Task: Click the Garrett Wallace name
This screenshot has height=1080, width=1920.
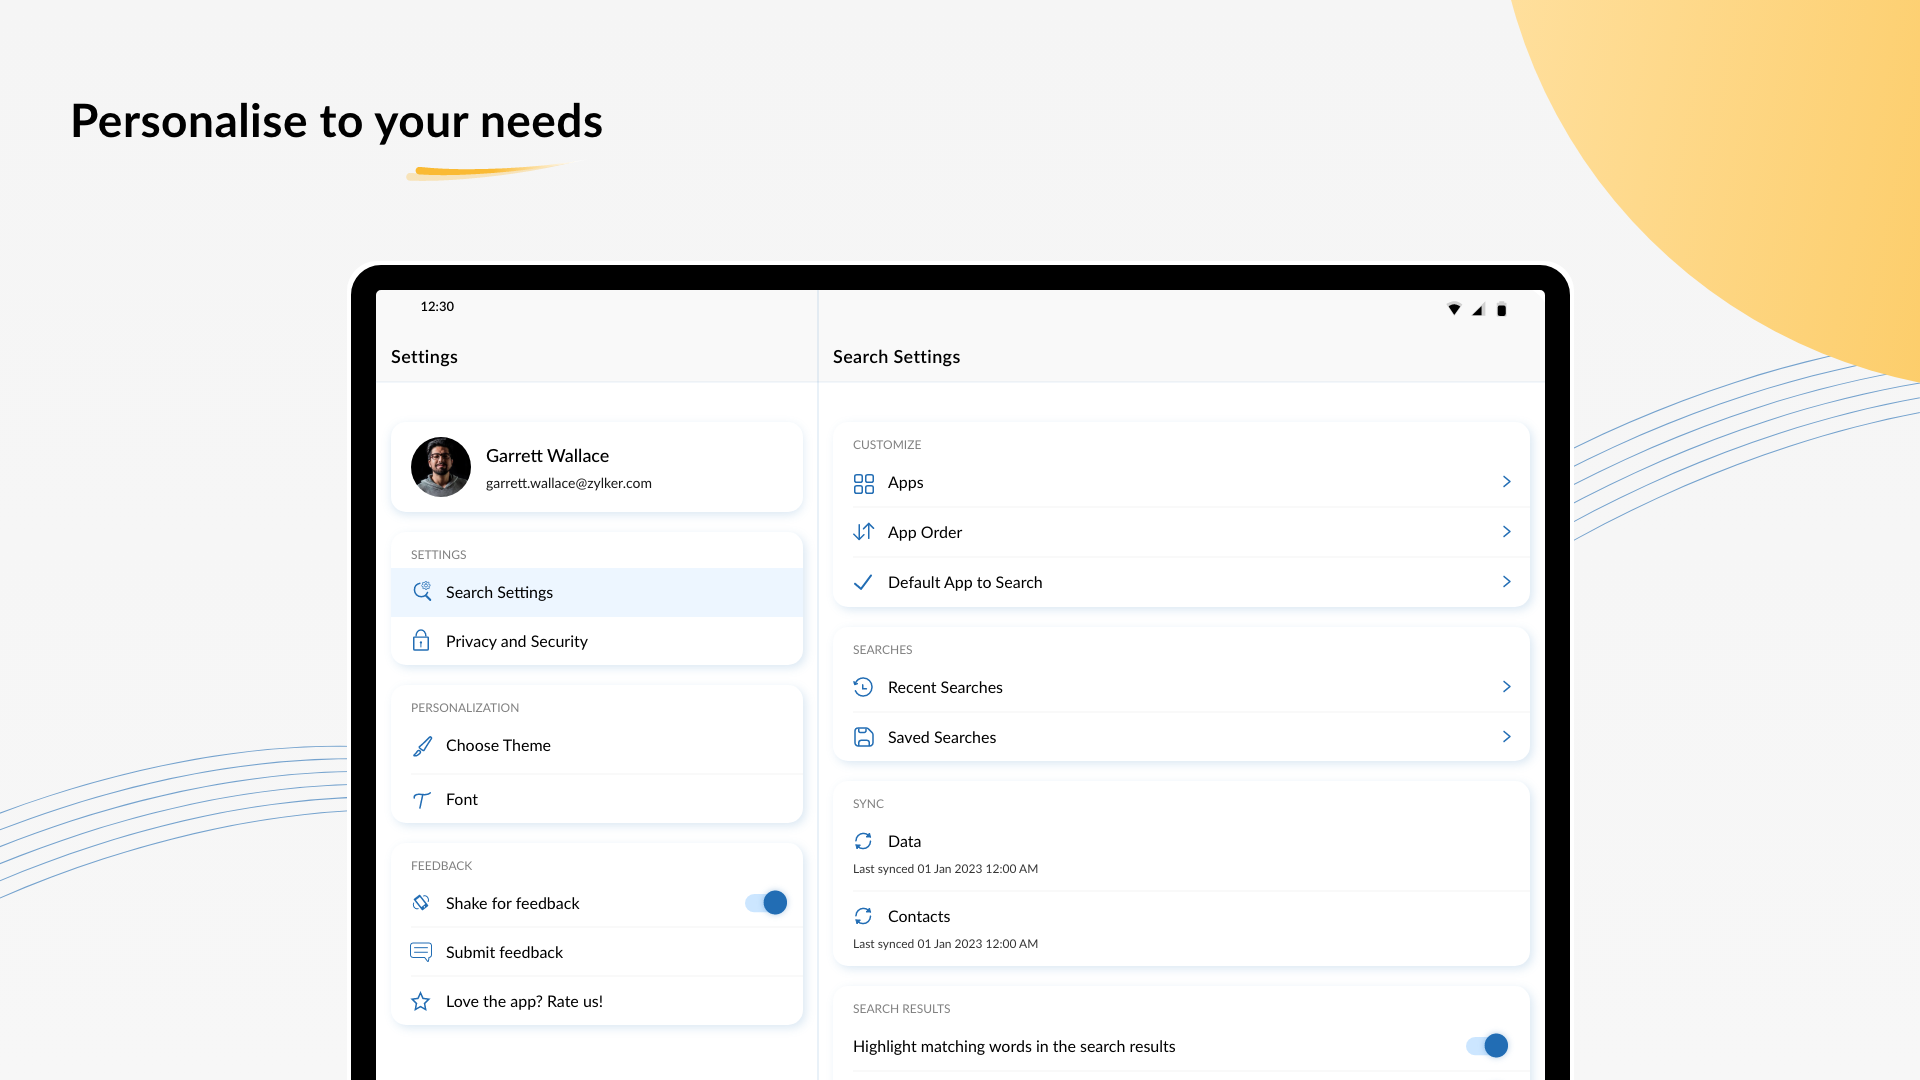Action: click(547, 456)
